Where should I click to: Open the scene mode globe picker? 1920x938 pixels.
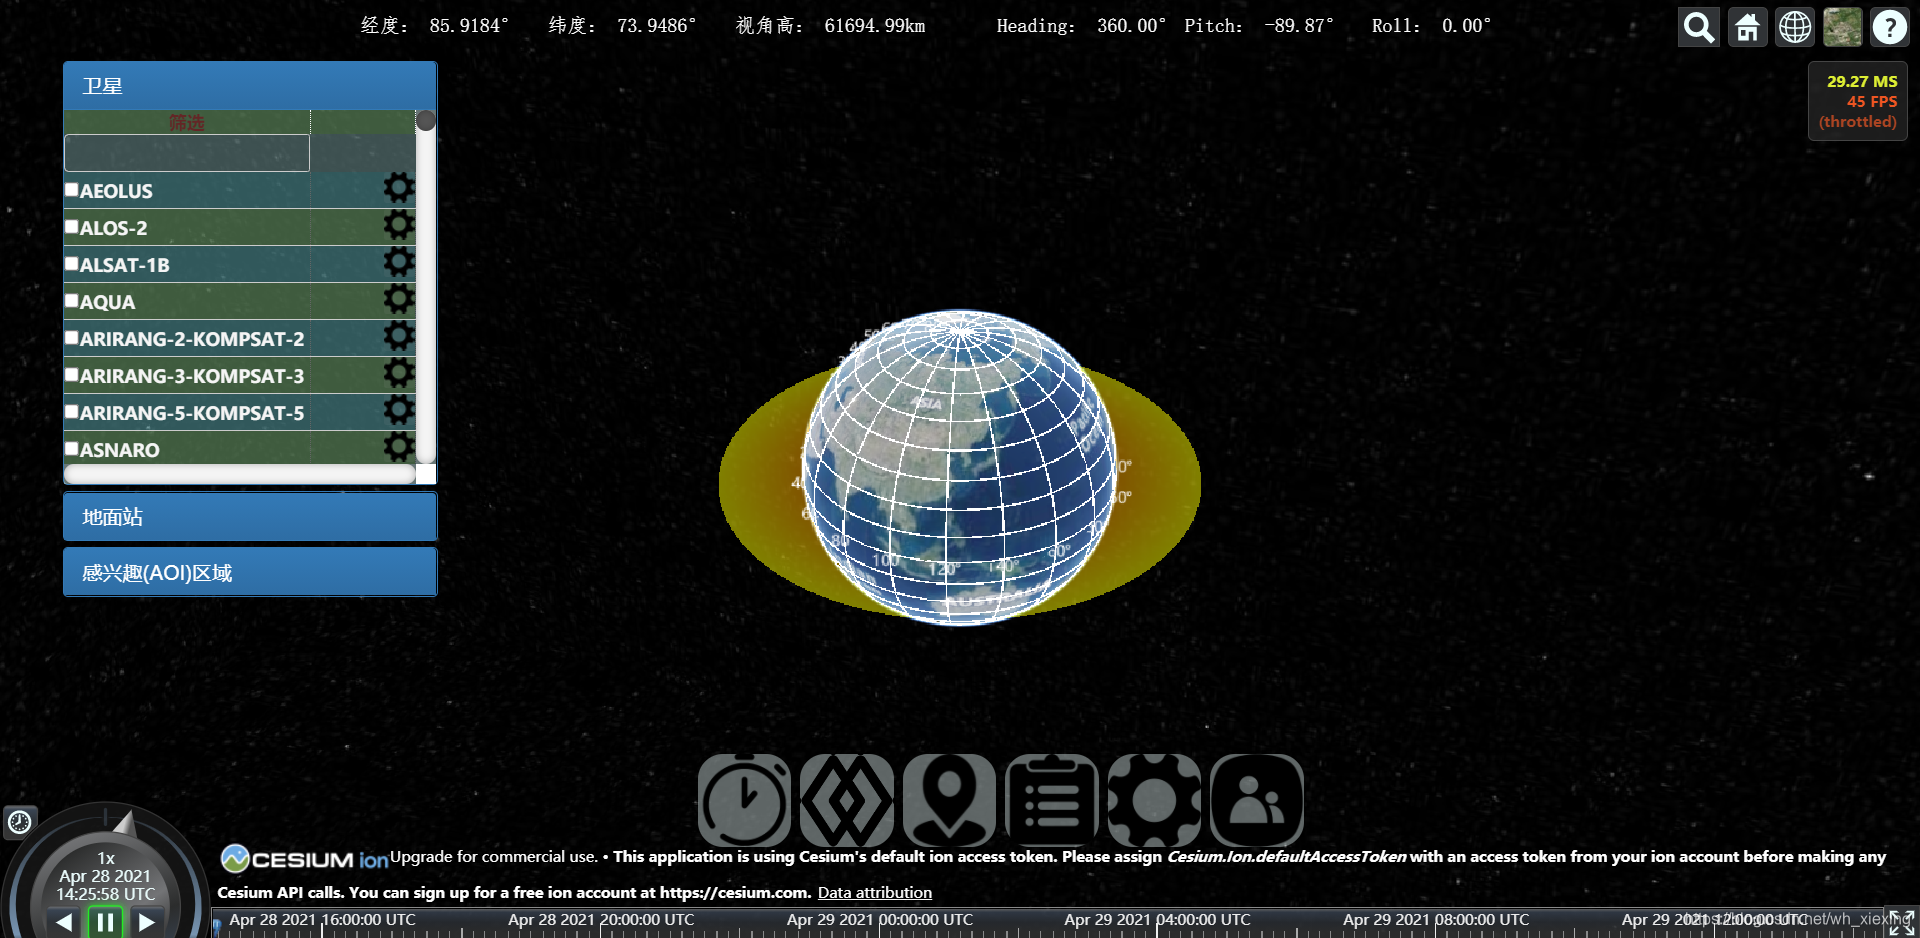(x=1795, y=27)
